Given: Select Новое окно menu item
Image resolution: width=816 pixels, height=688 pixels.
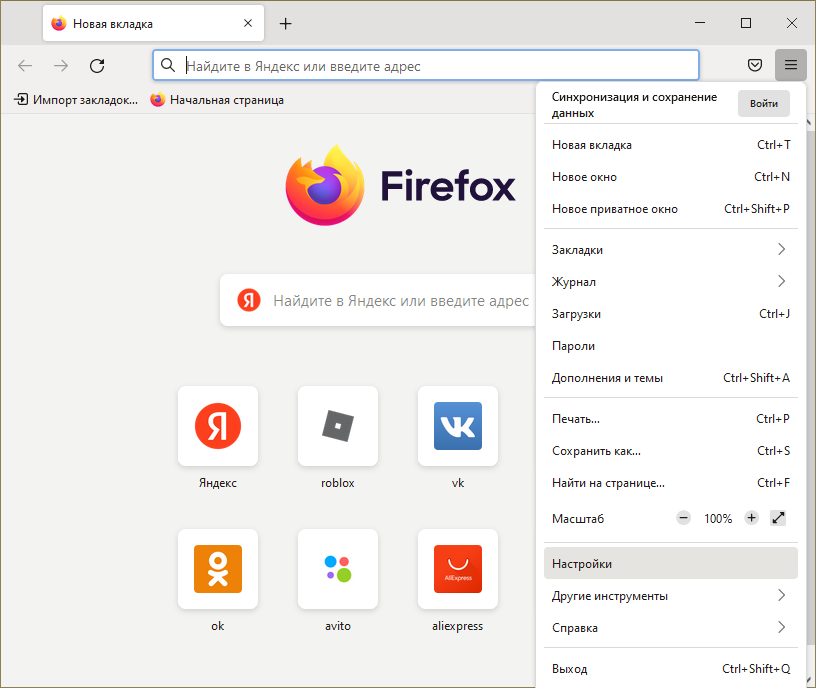Looking at the screenshot, I should pyautogui.click(x=671, y=177).
